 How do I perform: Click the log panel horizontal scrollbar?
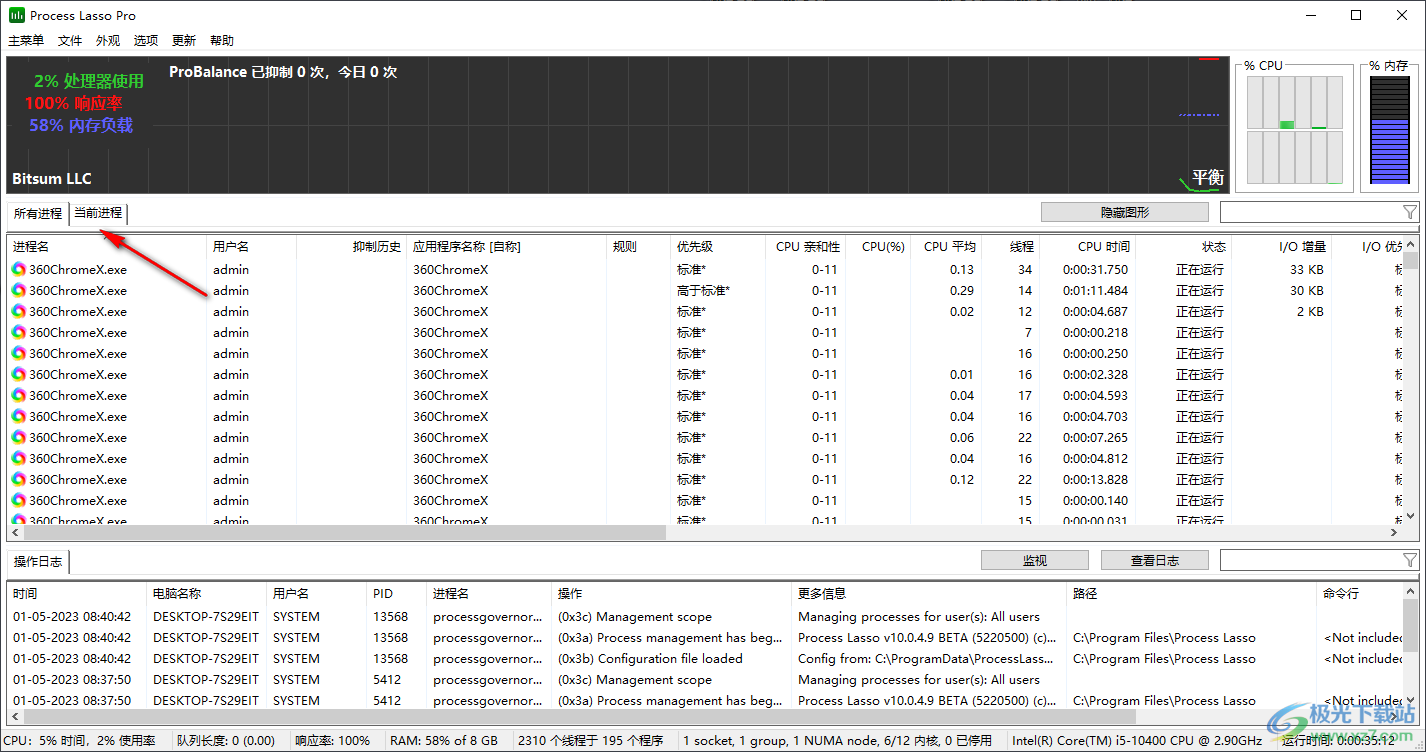tap(705, 716)
